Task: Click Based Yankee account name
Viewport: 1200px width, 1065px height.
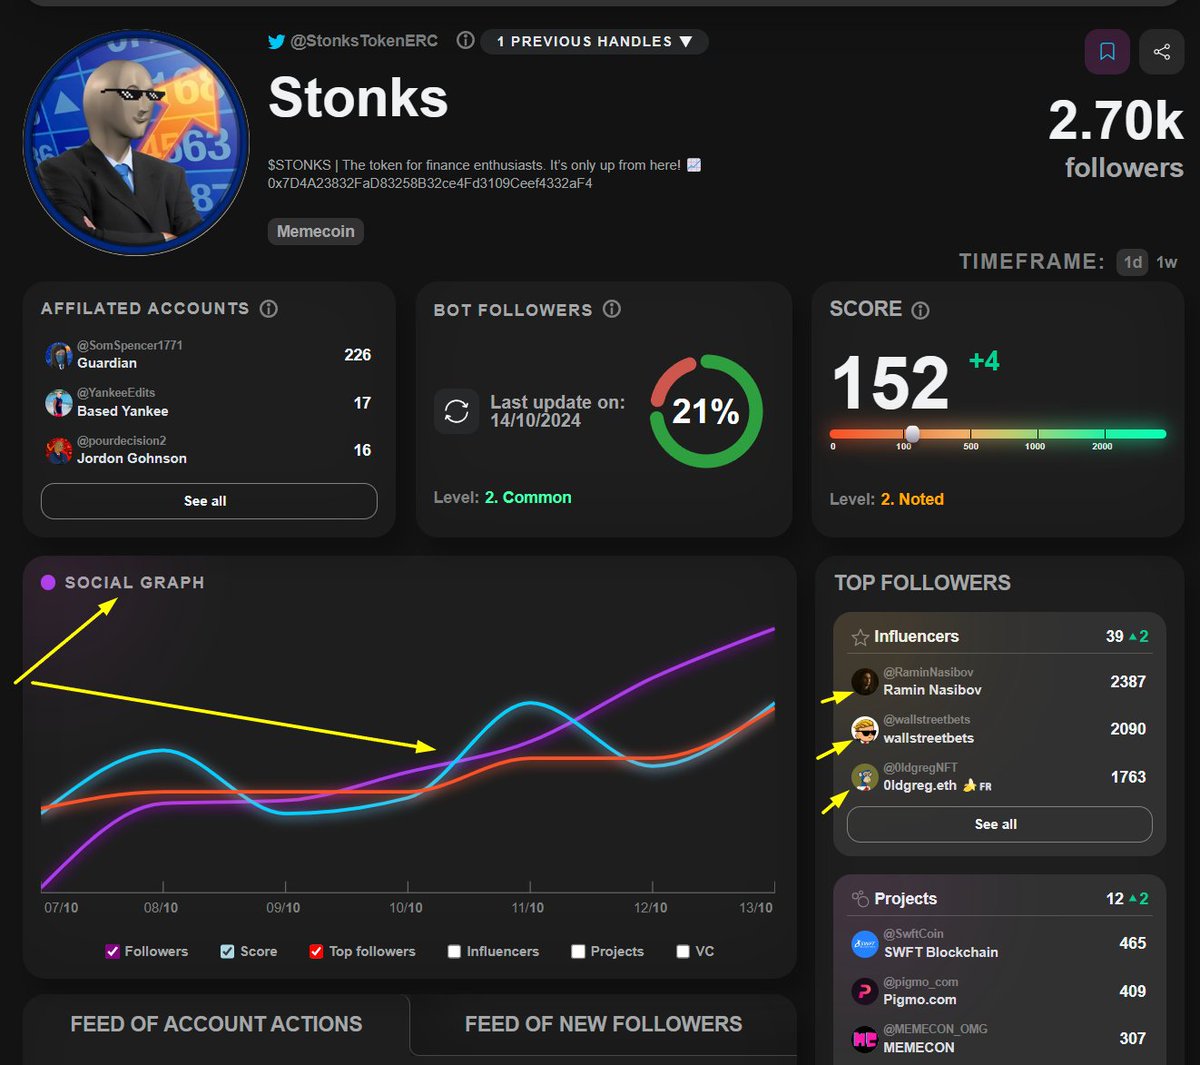Action: pos(123,411)
